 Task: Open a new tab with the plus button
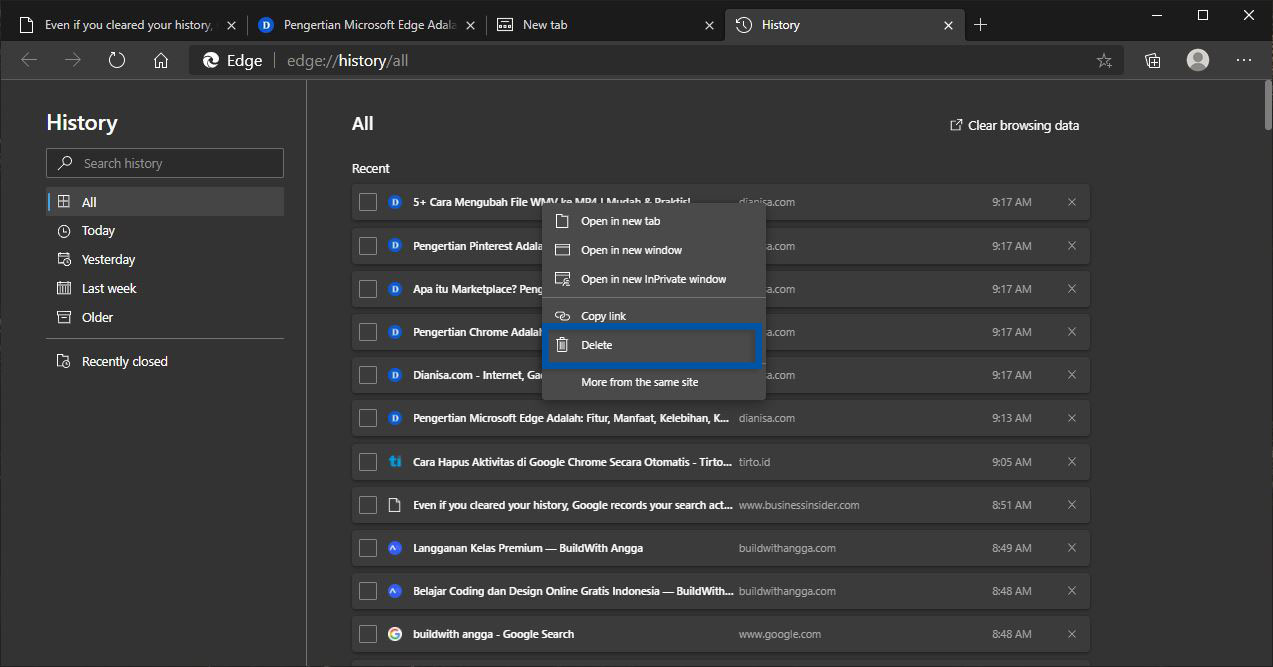pyautogui.click(x=982, y=24)
